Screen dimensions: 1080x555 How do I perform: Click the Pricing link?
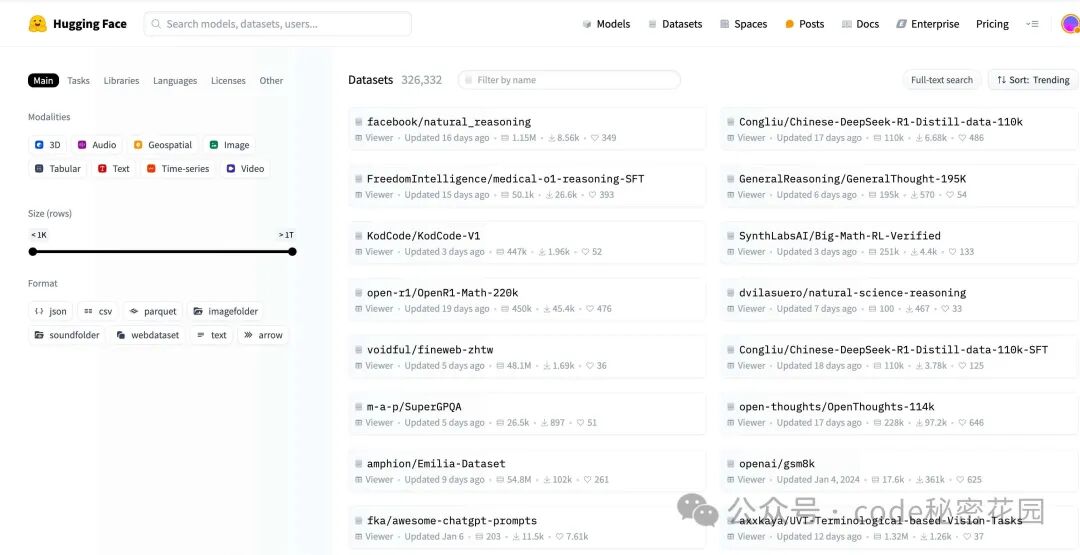click(x=992, y=24)
